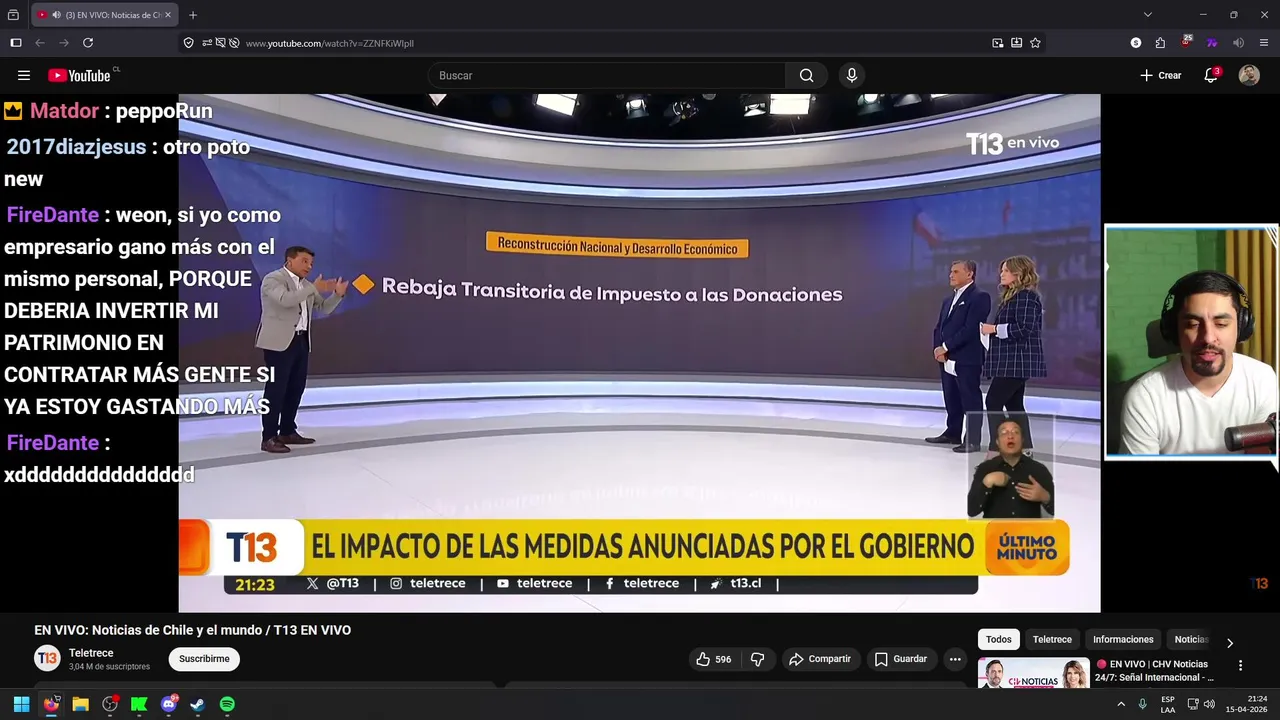This screenshot has height=720, width=1280.
Task: Open browser extensions puzzle icon
Action: click(x=1160, y=43)
